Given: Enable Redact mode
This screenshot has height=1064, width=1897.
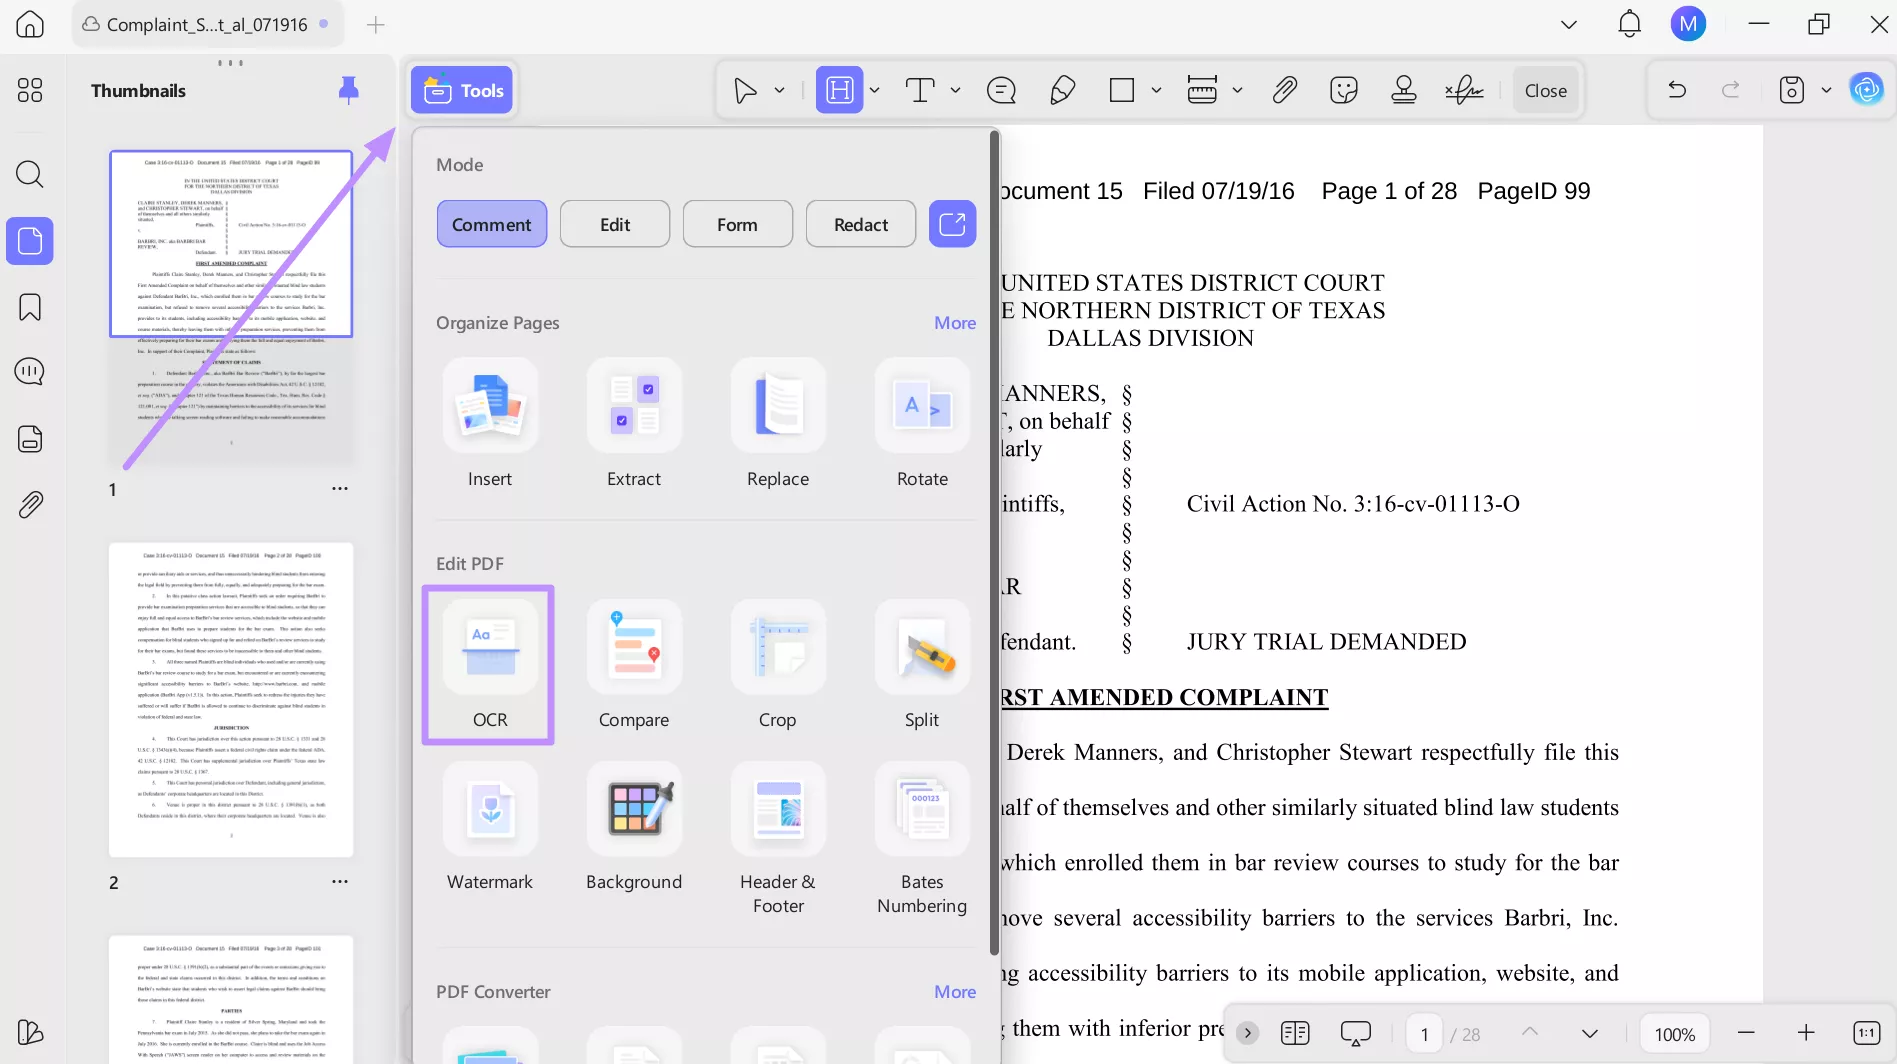Looking at the screenshot, I should (860, 223).
